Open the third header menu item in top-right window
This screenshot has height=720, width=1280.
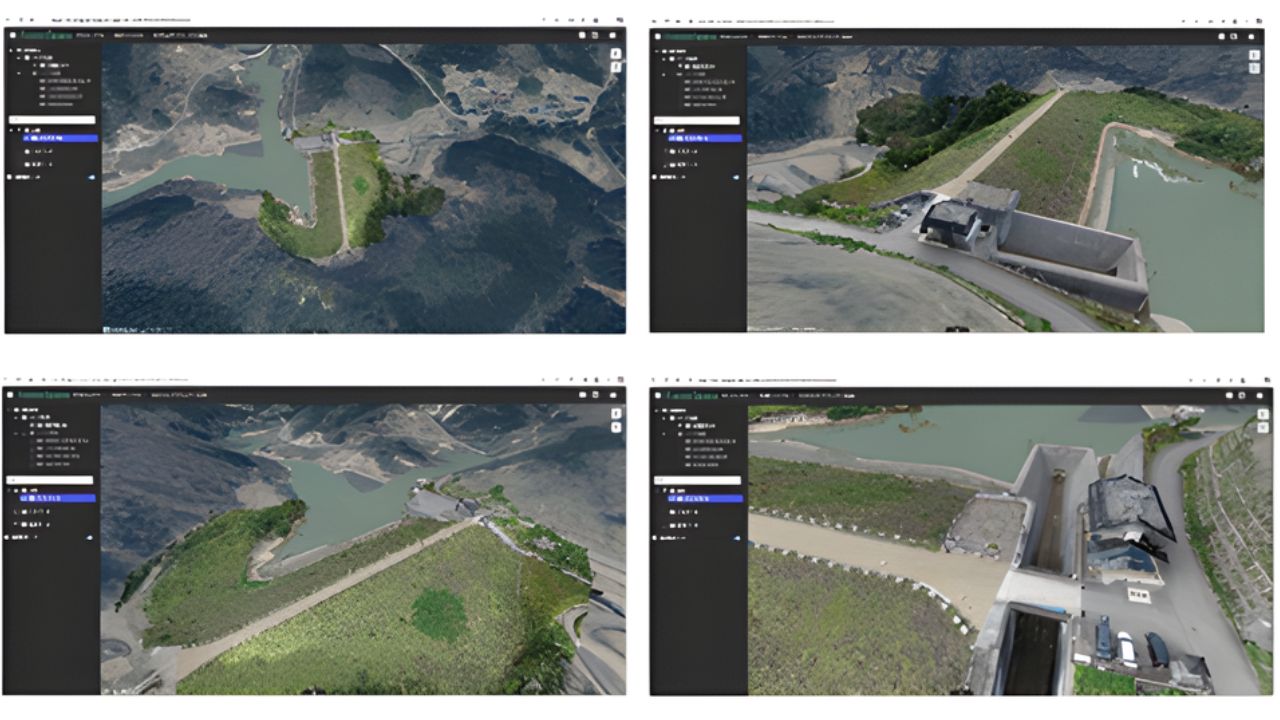click(x=816, y=36)
